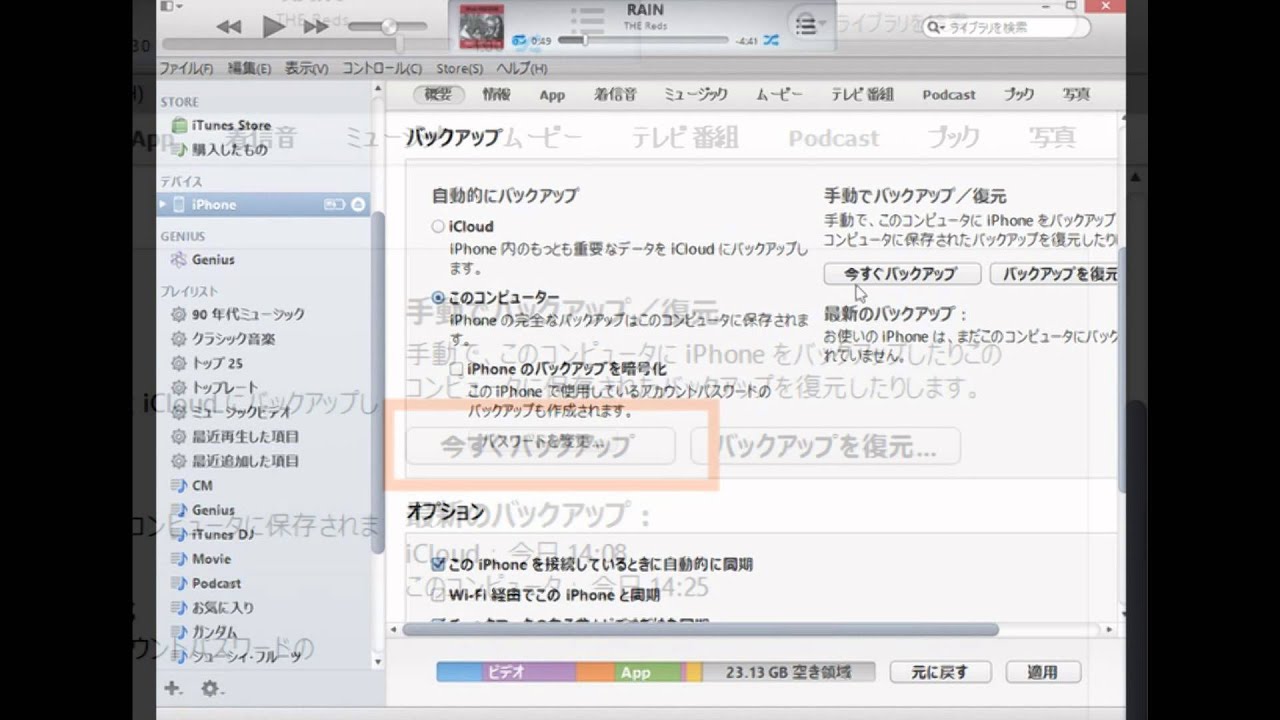The height and width of the screenshot is (720, 1280).
Task: Click the RAIN album artwork thumbnail
Action: pos(482,27)
